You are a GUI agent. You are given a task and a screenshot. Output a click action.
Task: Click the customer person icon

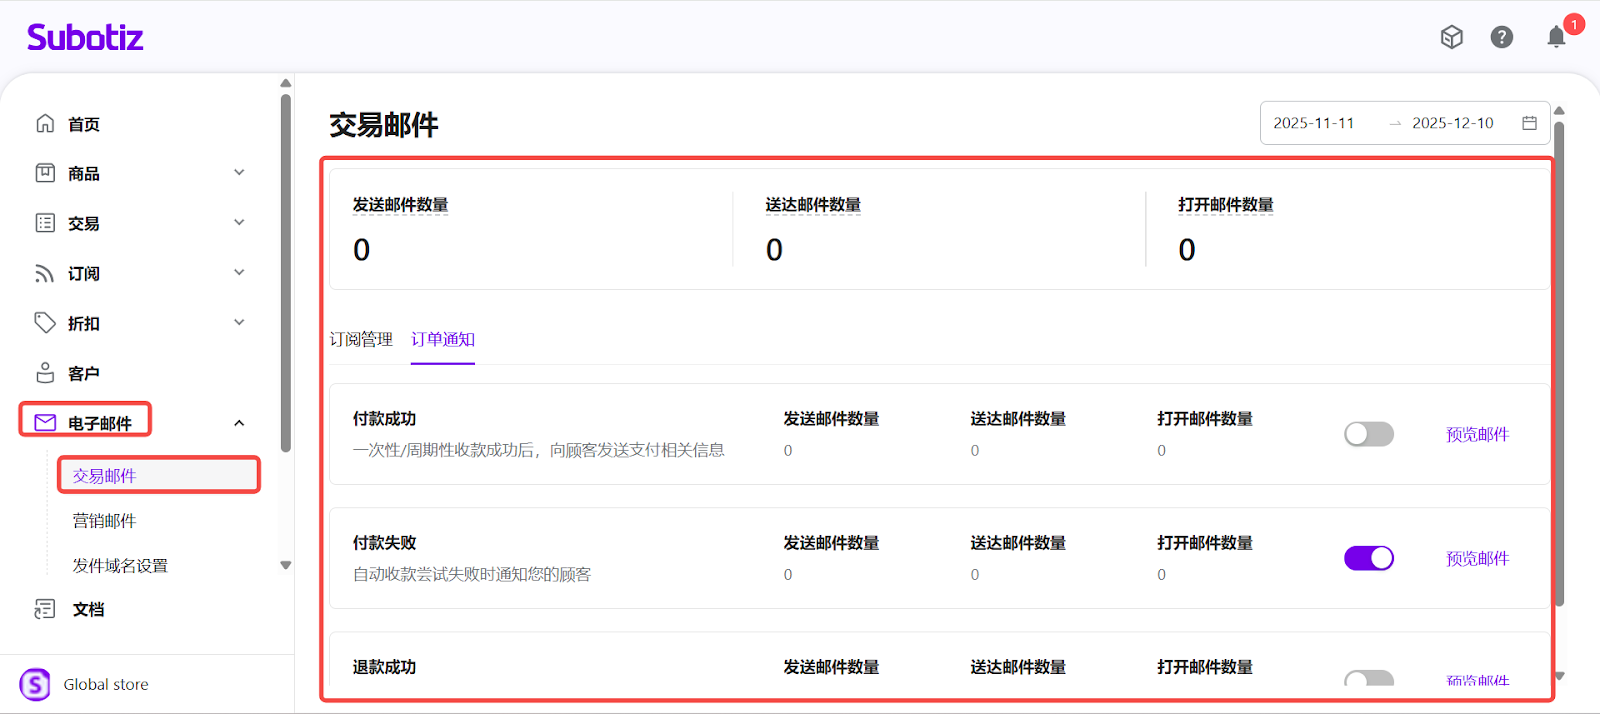(x=45, y=373)
